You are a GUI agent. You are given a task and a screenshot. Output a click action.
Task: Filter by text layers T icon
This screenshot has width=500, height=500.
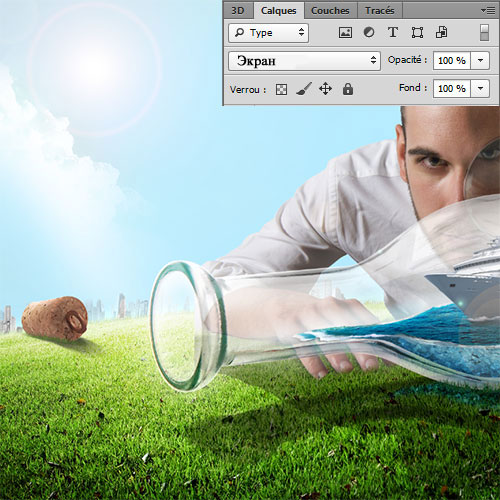[393, 33]
